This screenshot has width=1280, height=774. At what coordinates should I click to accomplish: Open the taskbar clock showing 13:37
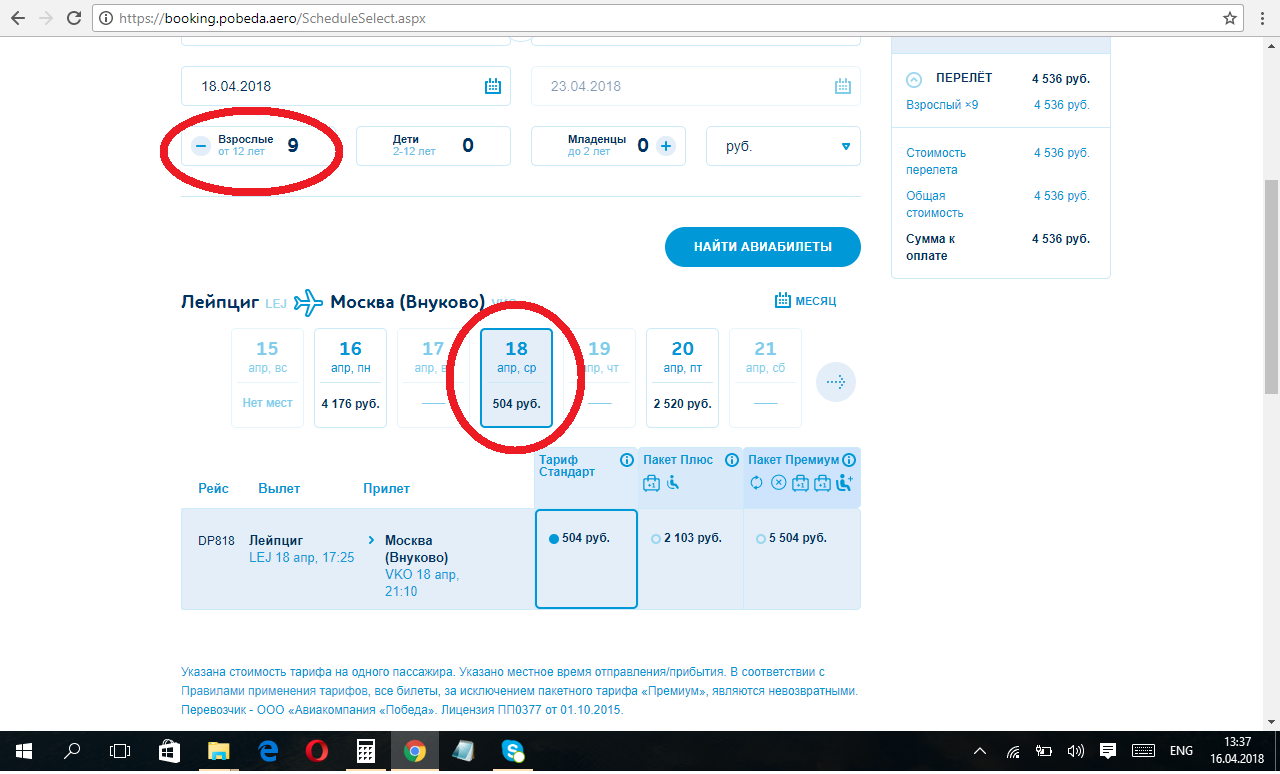click(1237, 751)
